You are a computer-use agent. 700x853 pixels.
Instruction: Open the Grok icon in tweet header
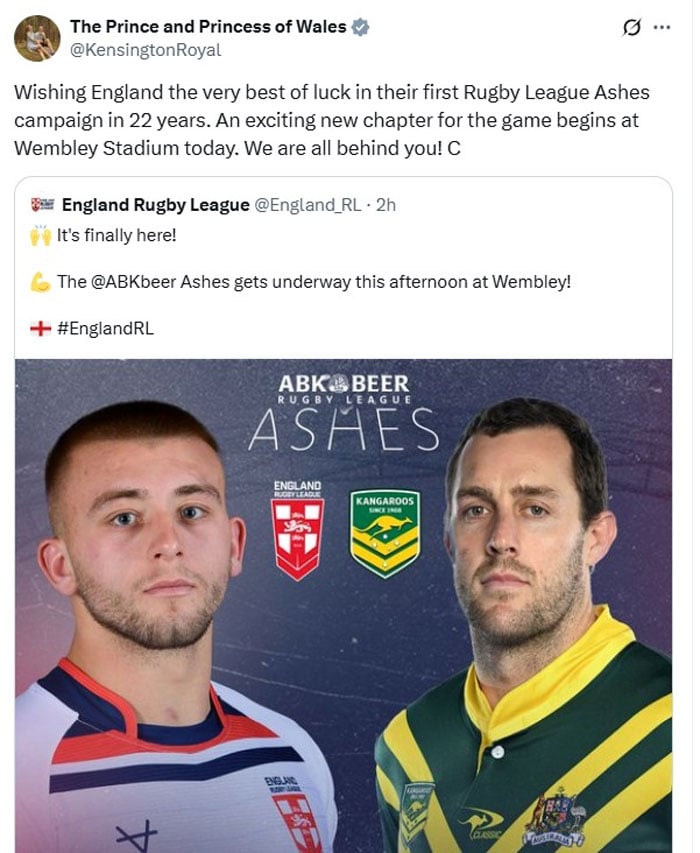pos(630,28)
